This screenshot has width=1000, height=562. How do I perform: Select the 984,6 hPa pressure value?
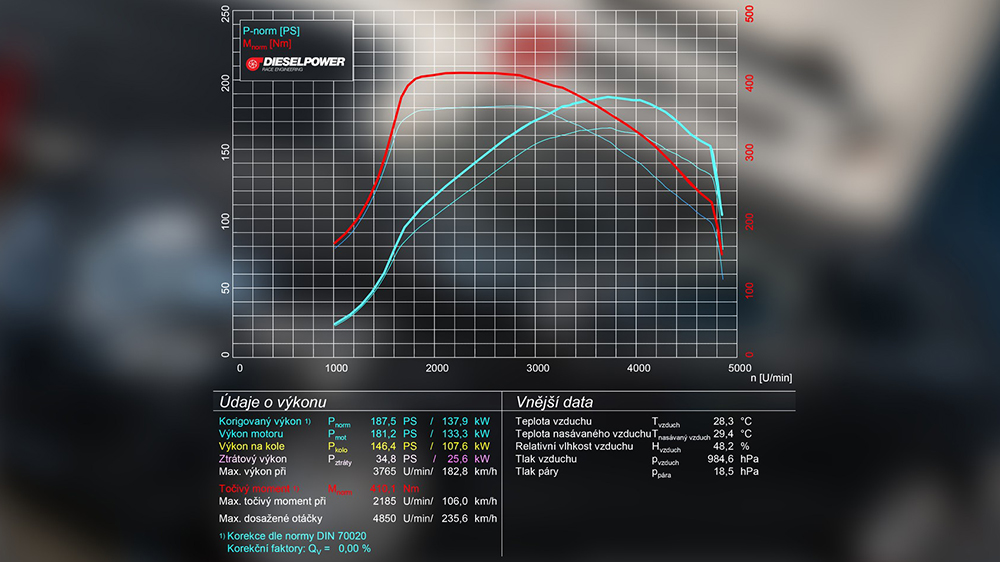733,459
